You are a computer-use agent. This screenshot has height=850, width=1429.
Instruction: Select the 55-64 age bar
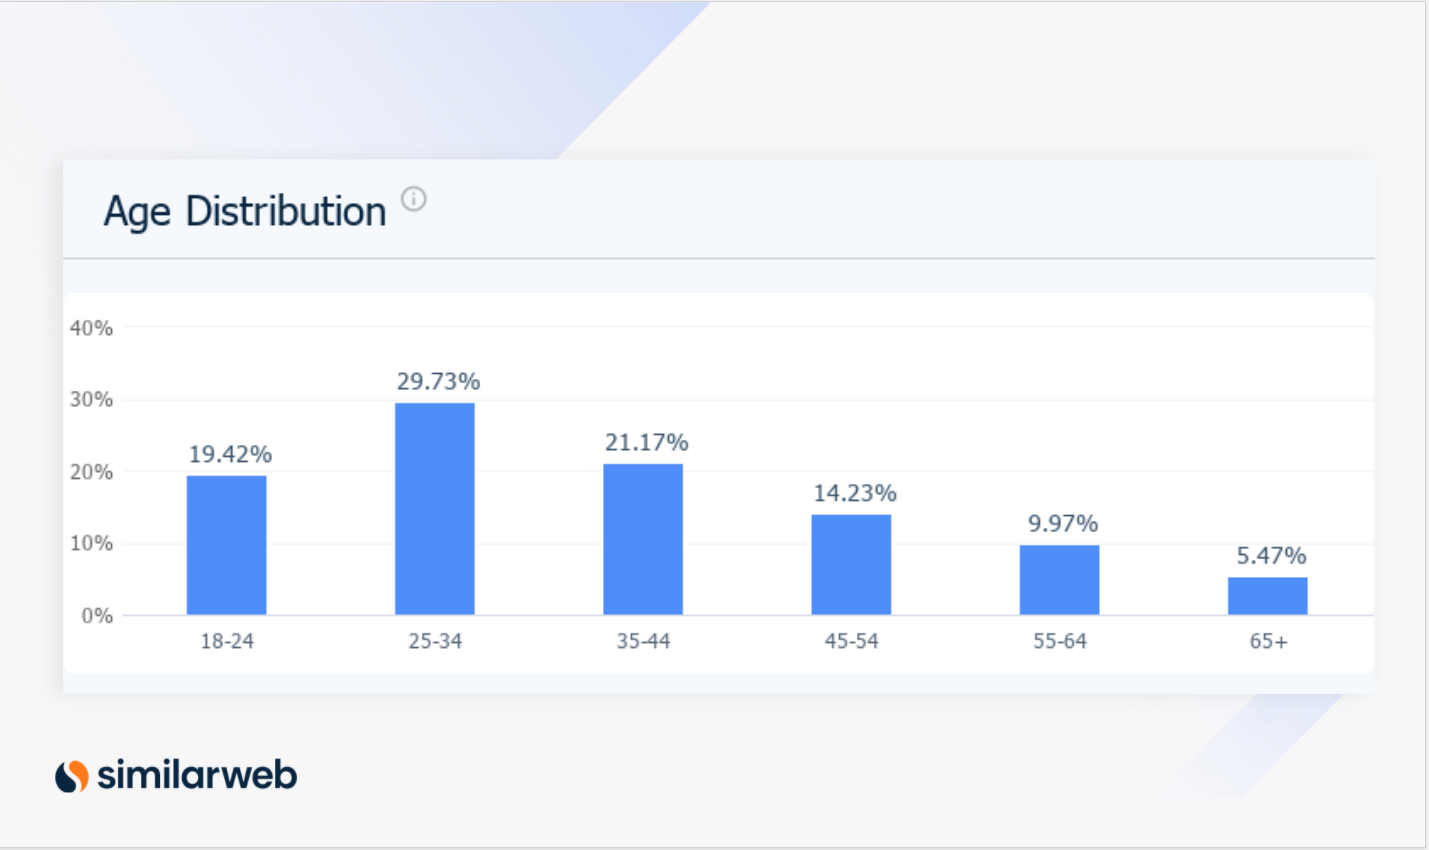coord(1059,580)
